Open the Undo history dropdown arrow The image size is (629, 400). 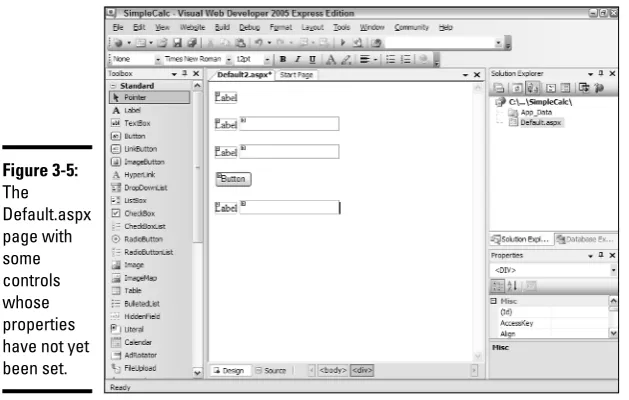tap(269, 43)
